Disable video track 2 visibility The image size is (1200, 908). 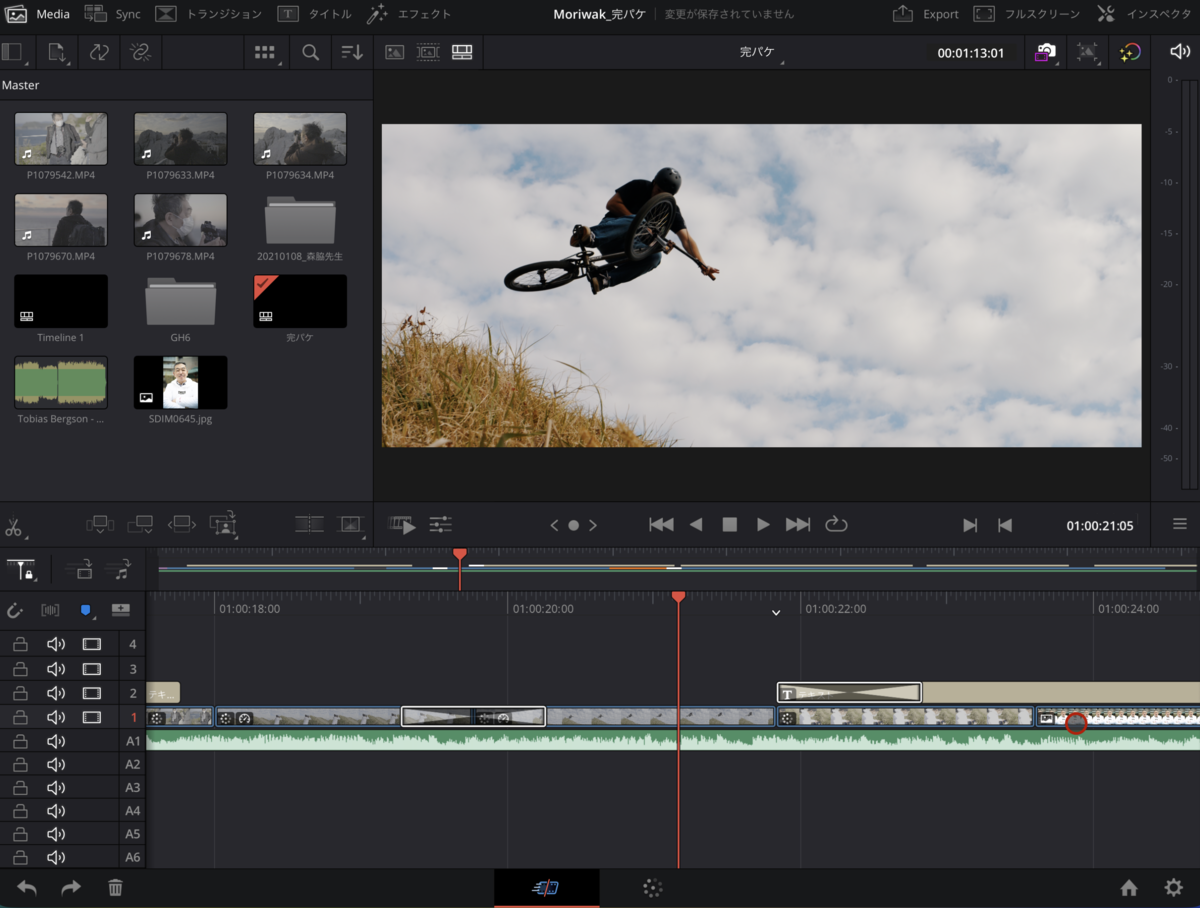[92, 693]
